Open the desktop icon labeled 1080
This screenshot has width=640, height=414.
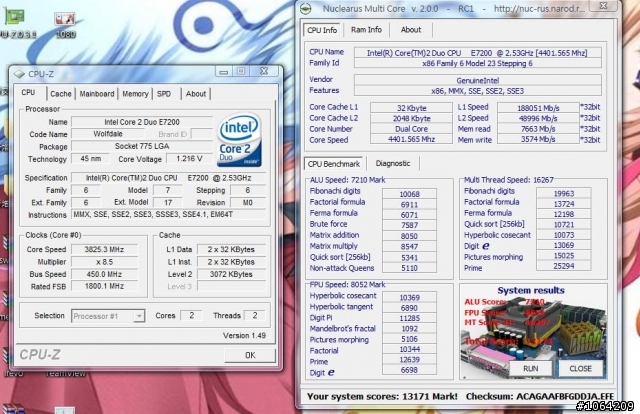tap(65, 24)
